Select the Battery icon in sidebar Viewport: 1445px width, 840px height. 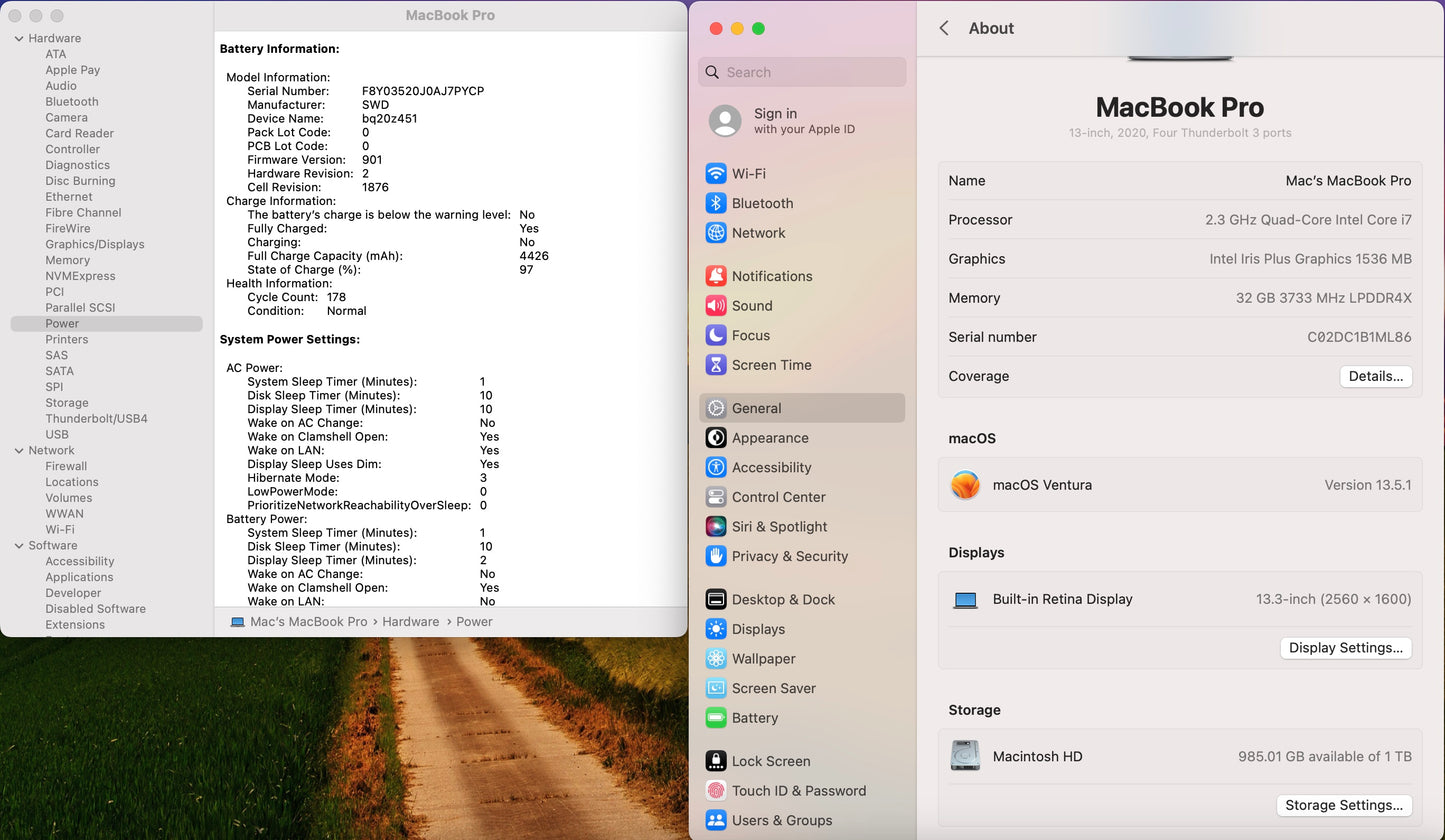[716, 718]
